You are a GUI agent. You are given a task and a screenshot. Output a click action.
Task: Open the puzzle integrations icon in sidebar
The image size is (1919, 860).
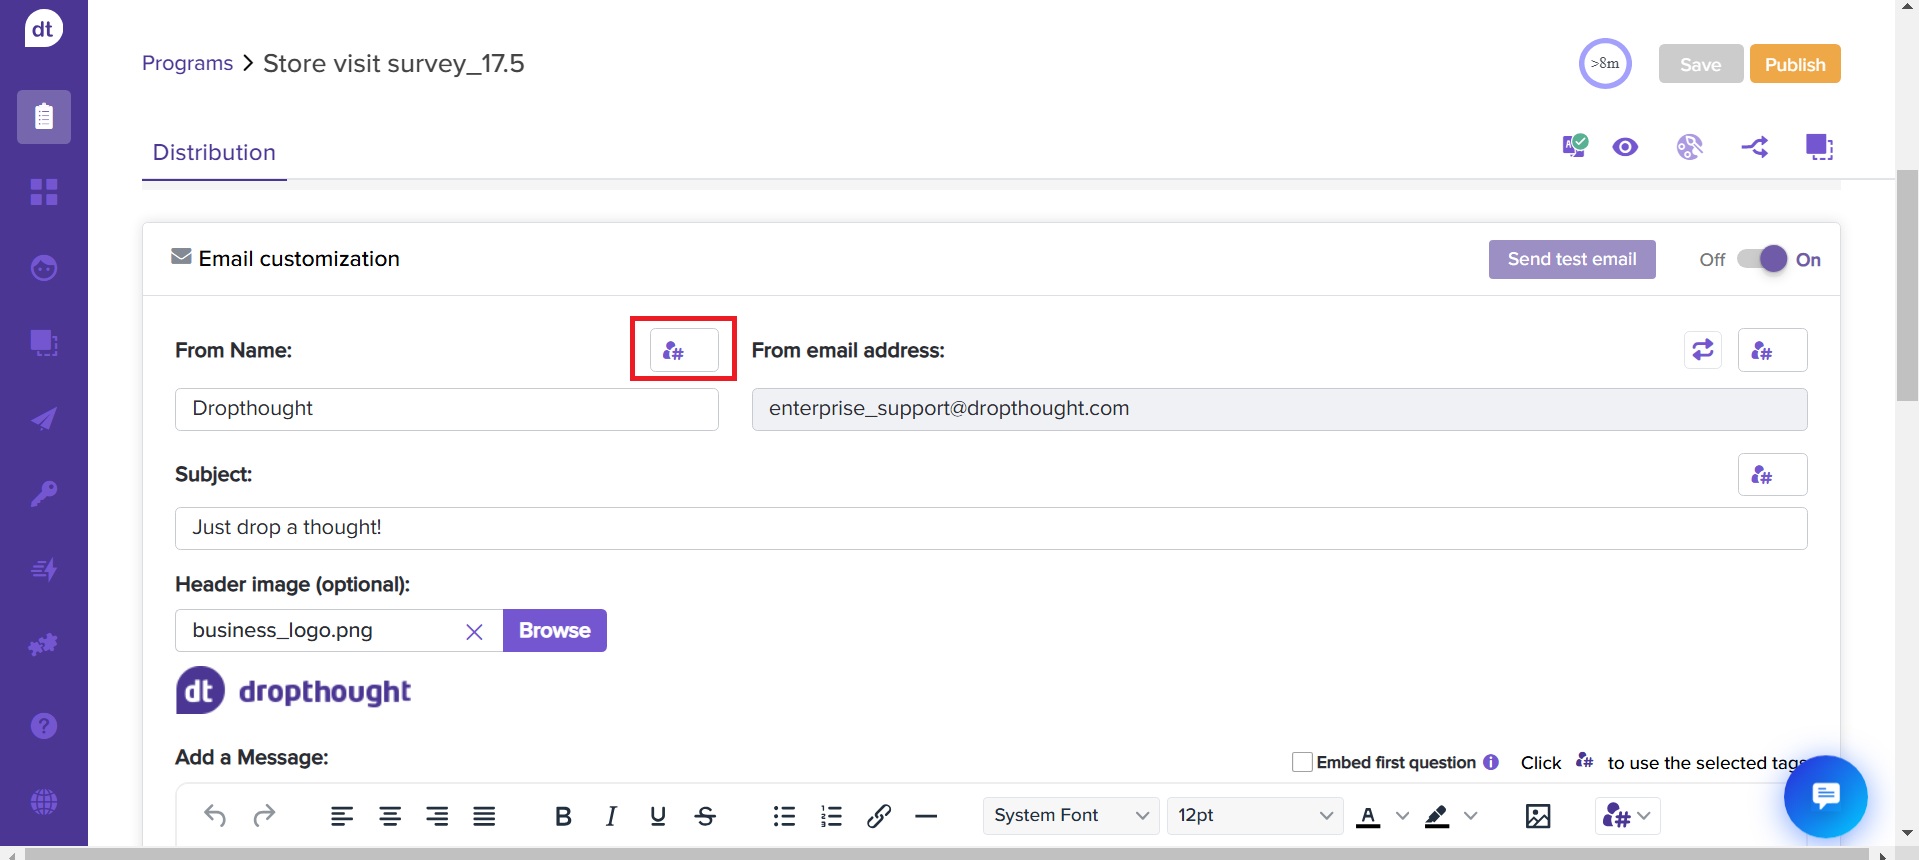coord(44,645)
